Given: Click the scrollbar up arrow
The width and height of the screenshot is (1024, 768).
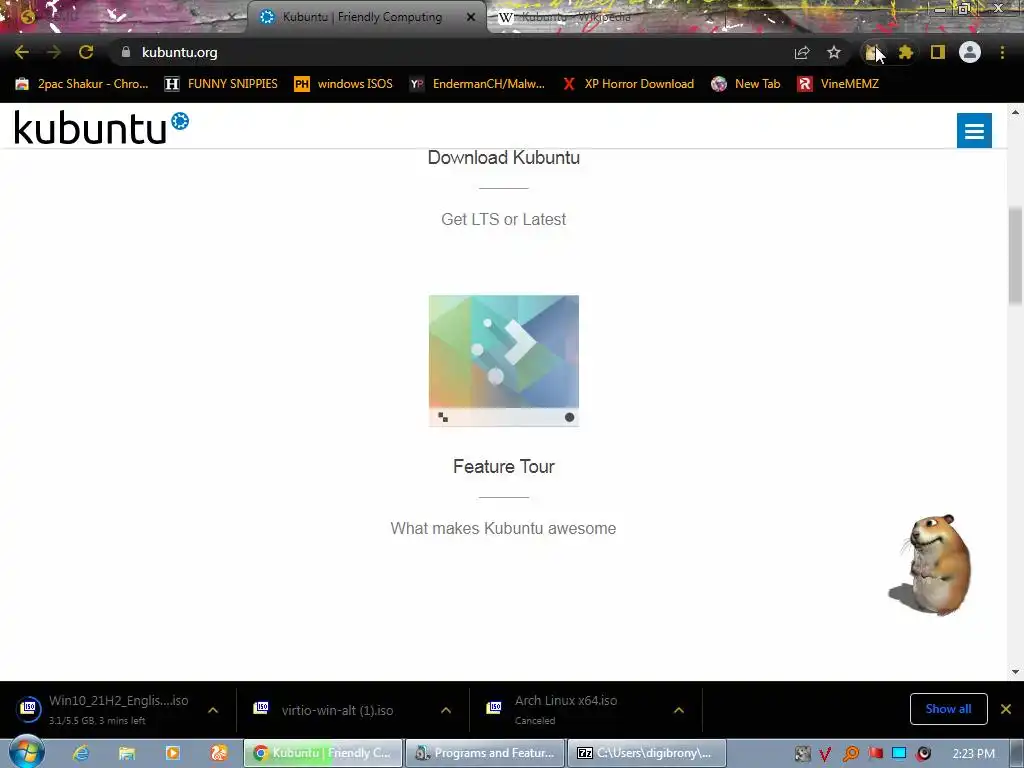Looking at the screenshot, I should tap(1016, 112).
